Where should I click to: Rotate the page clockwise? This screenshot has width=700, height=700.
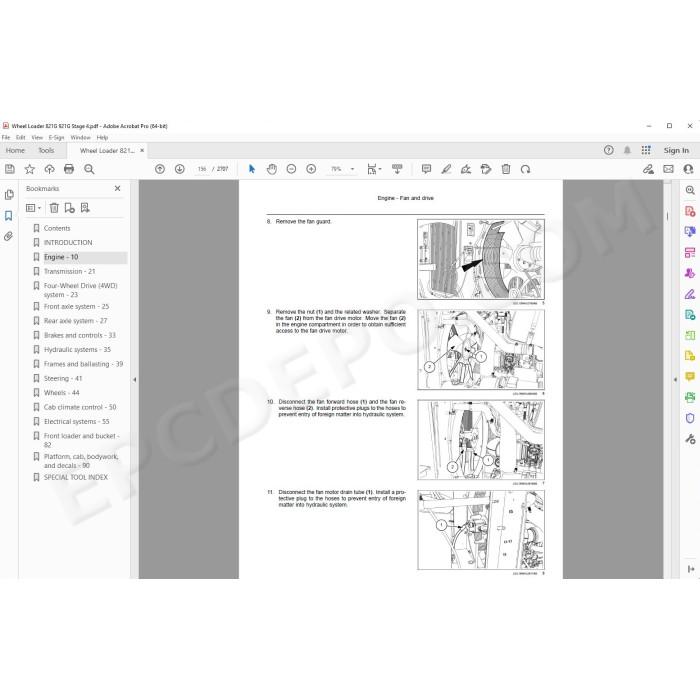525,169
